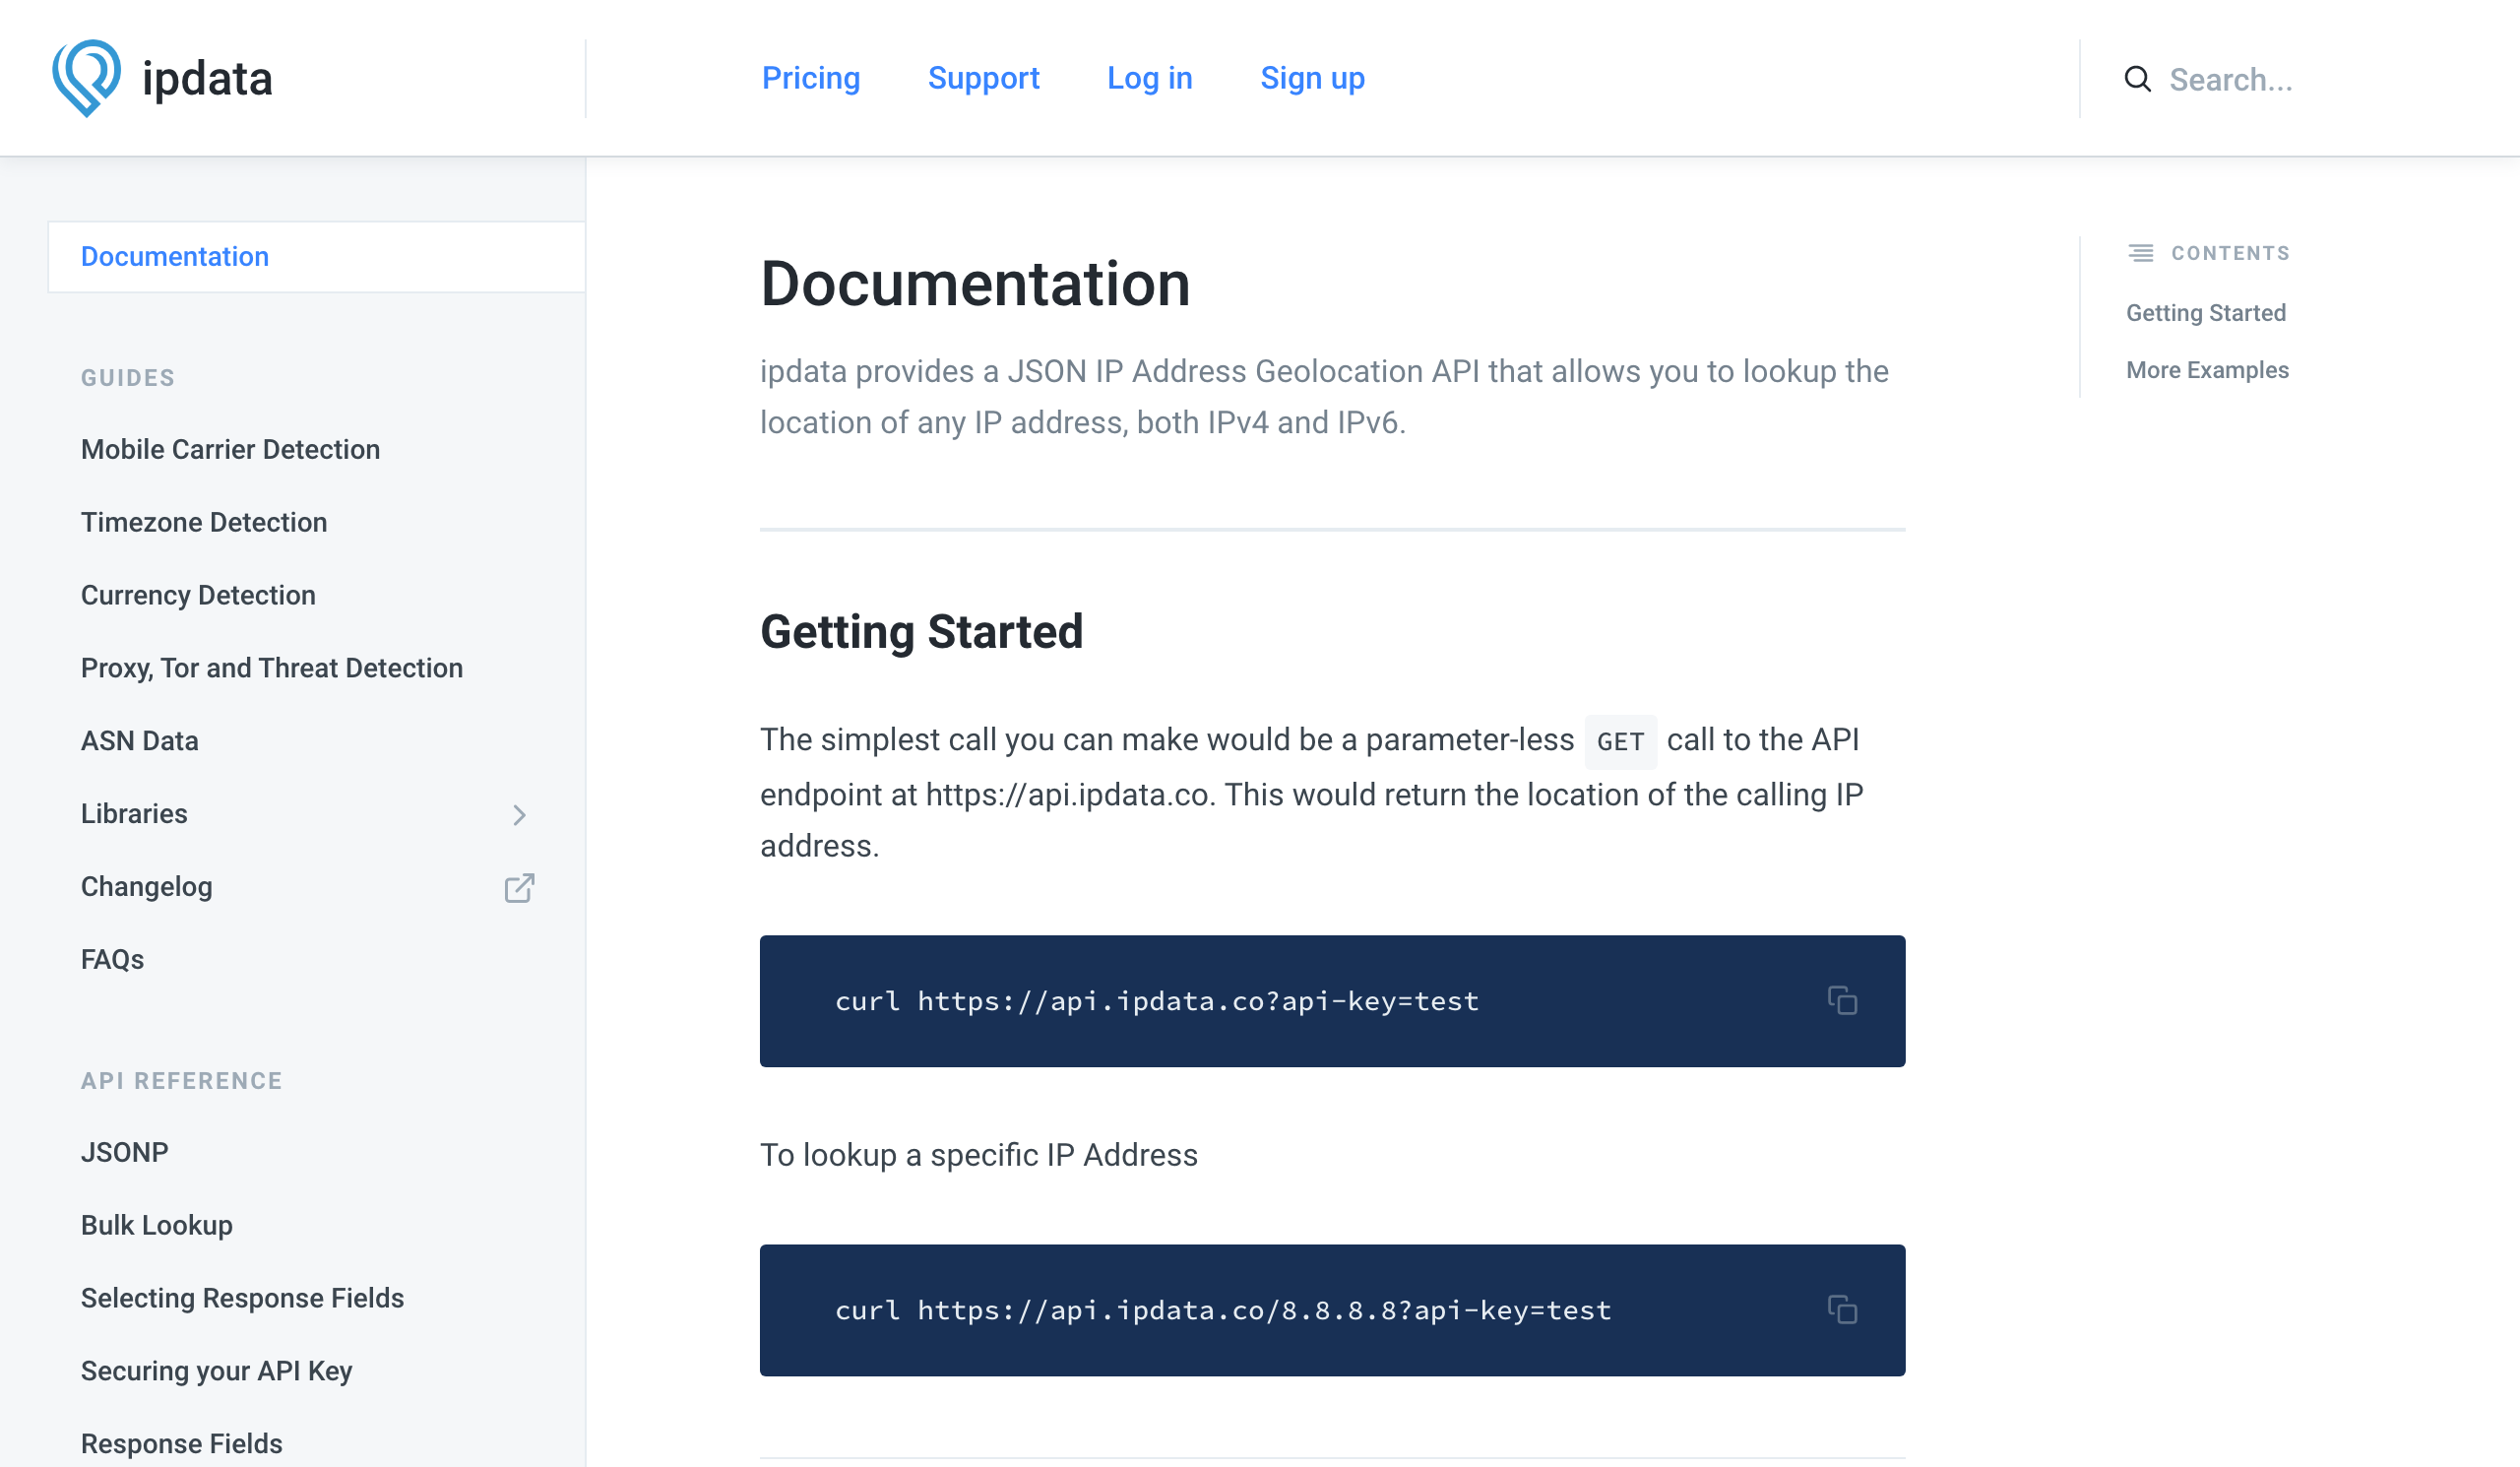The image size is (2520, 1467).
Task: Open the Changelog link
Action: point(147,887)
